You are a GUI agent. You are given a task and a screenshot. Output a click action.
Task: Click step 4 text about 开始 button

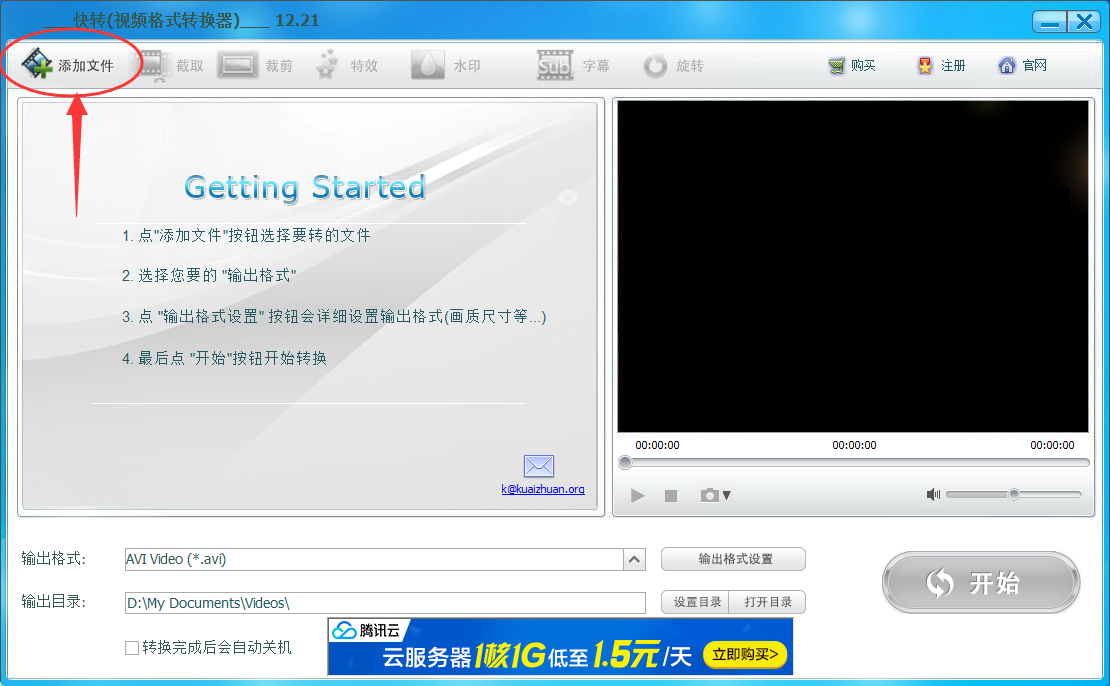(x=224, y=358)
